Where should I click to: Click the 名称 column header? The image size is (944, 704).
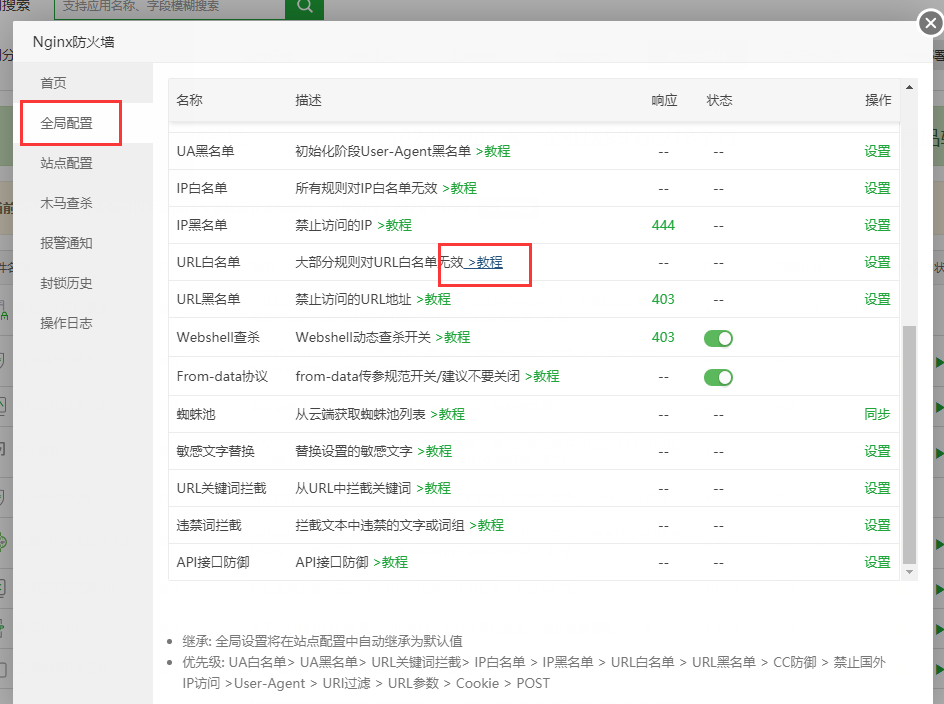click(x=190, y=101)
